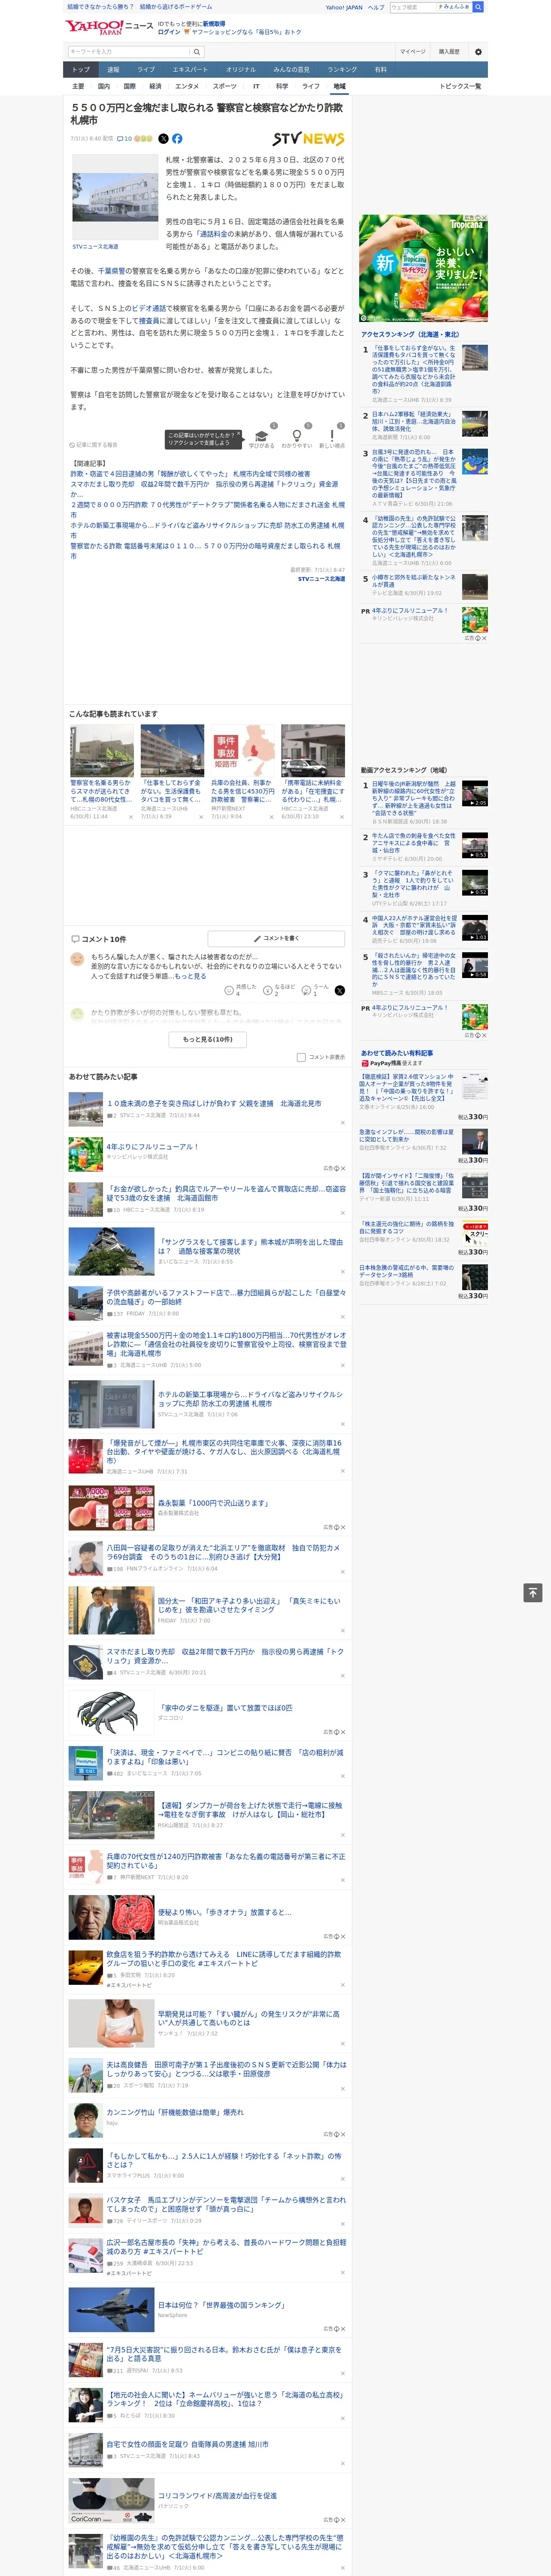Open the 'トップ' navigation tab
The image size is (551, 2576).
point(81,70)
